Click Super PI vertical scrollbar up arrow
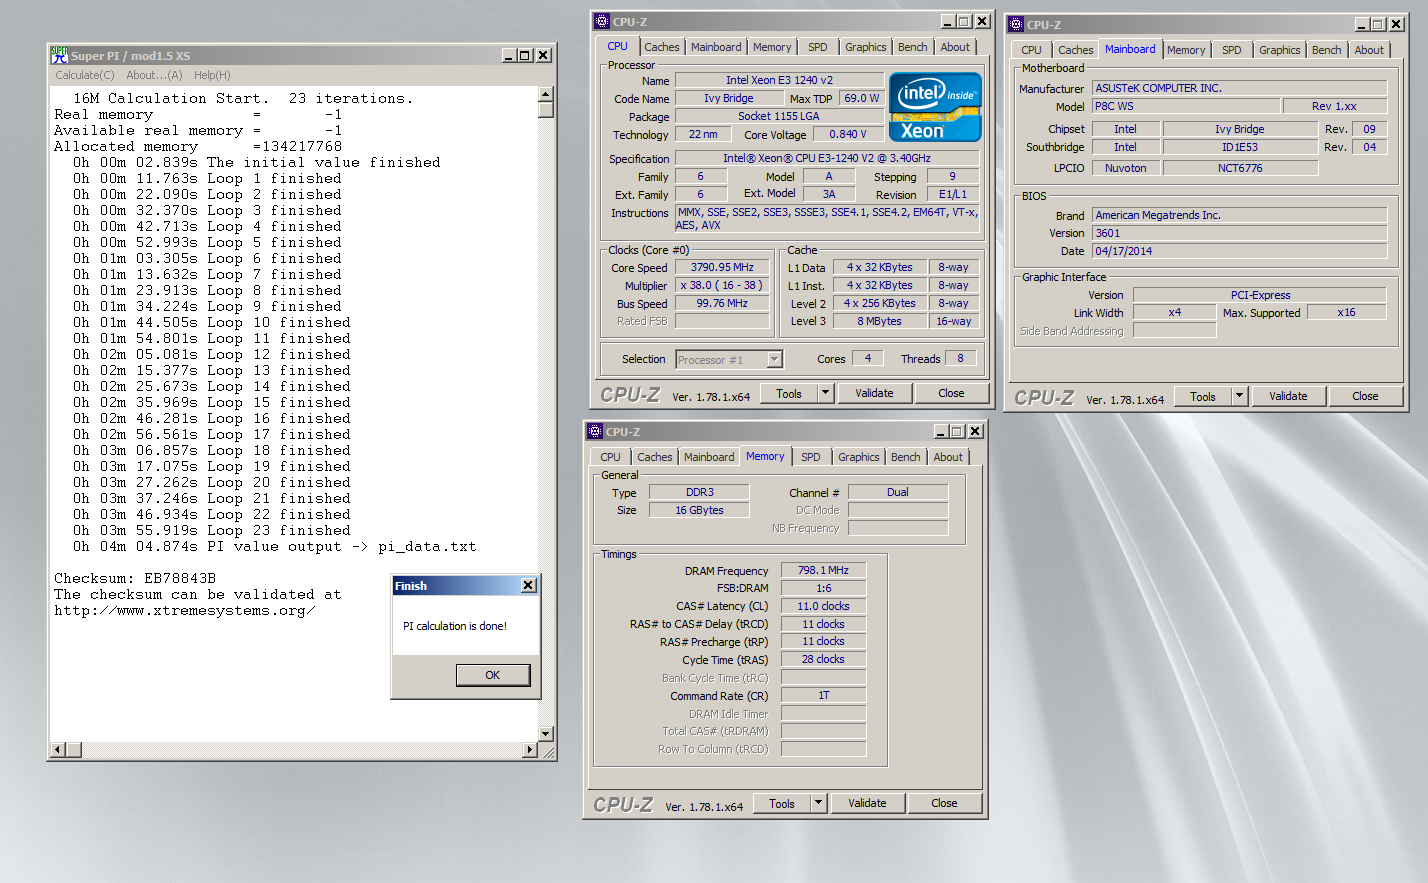Screen dimensions: 1428x883 pos(546,95)
